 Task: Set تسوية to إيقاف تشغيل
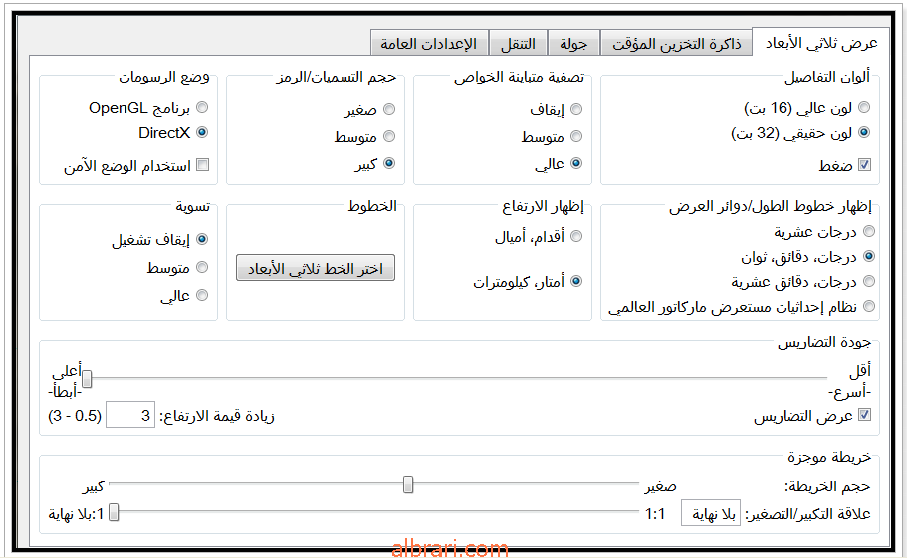pos(202,239)
